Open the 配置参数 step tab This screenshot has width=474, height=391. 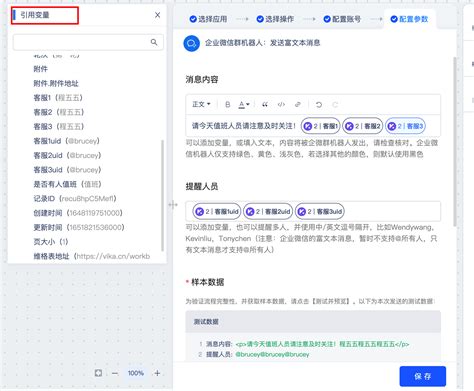pyautogui.click(x=409, y=19)
